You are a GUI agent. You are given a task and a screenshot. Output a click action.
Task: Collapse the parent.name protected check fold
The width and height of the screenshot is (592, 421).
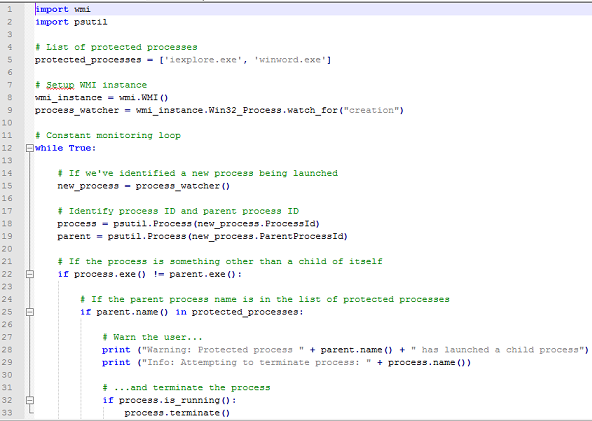[x=30, y=312]
